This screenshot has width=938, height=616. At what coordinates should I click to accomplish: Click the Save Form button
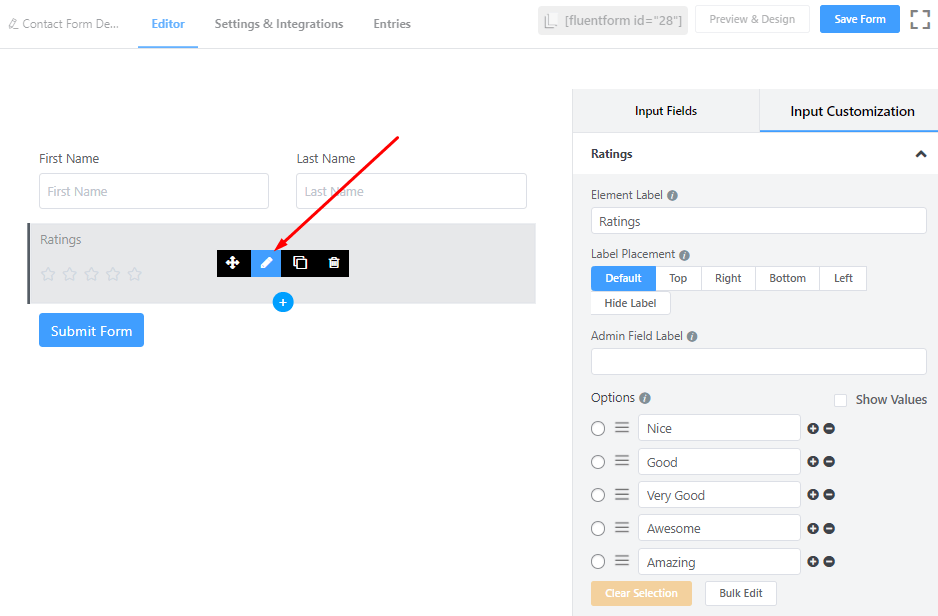tap(859, 19)
